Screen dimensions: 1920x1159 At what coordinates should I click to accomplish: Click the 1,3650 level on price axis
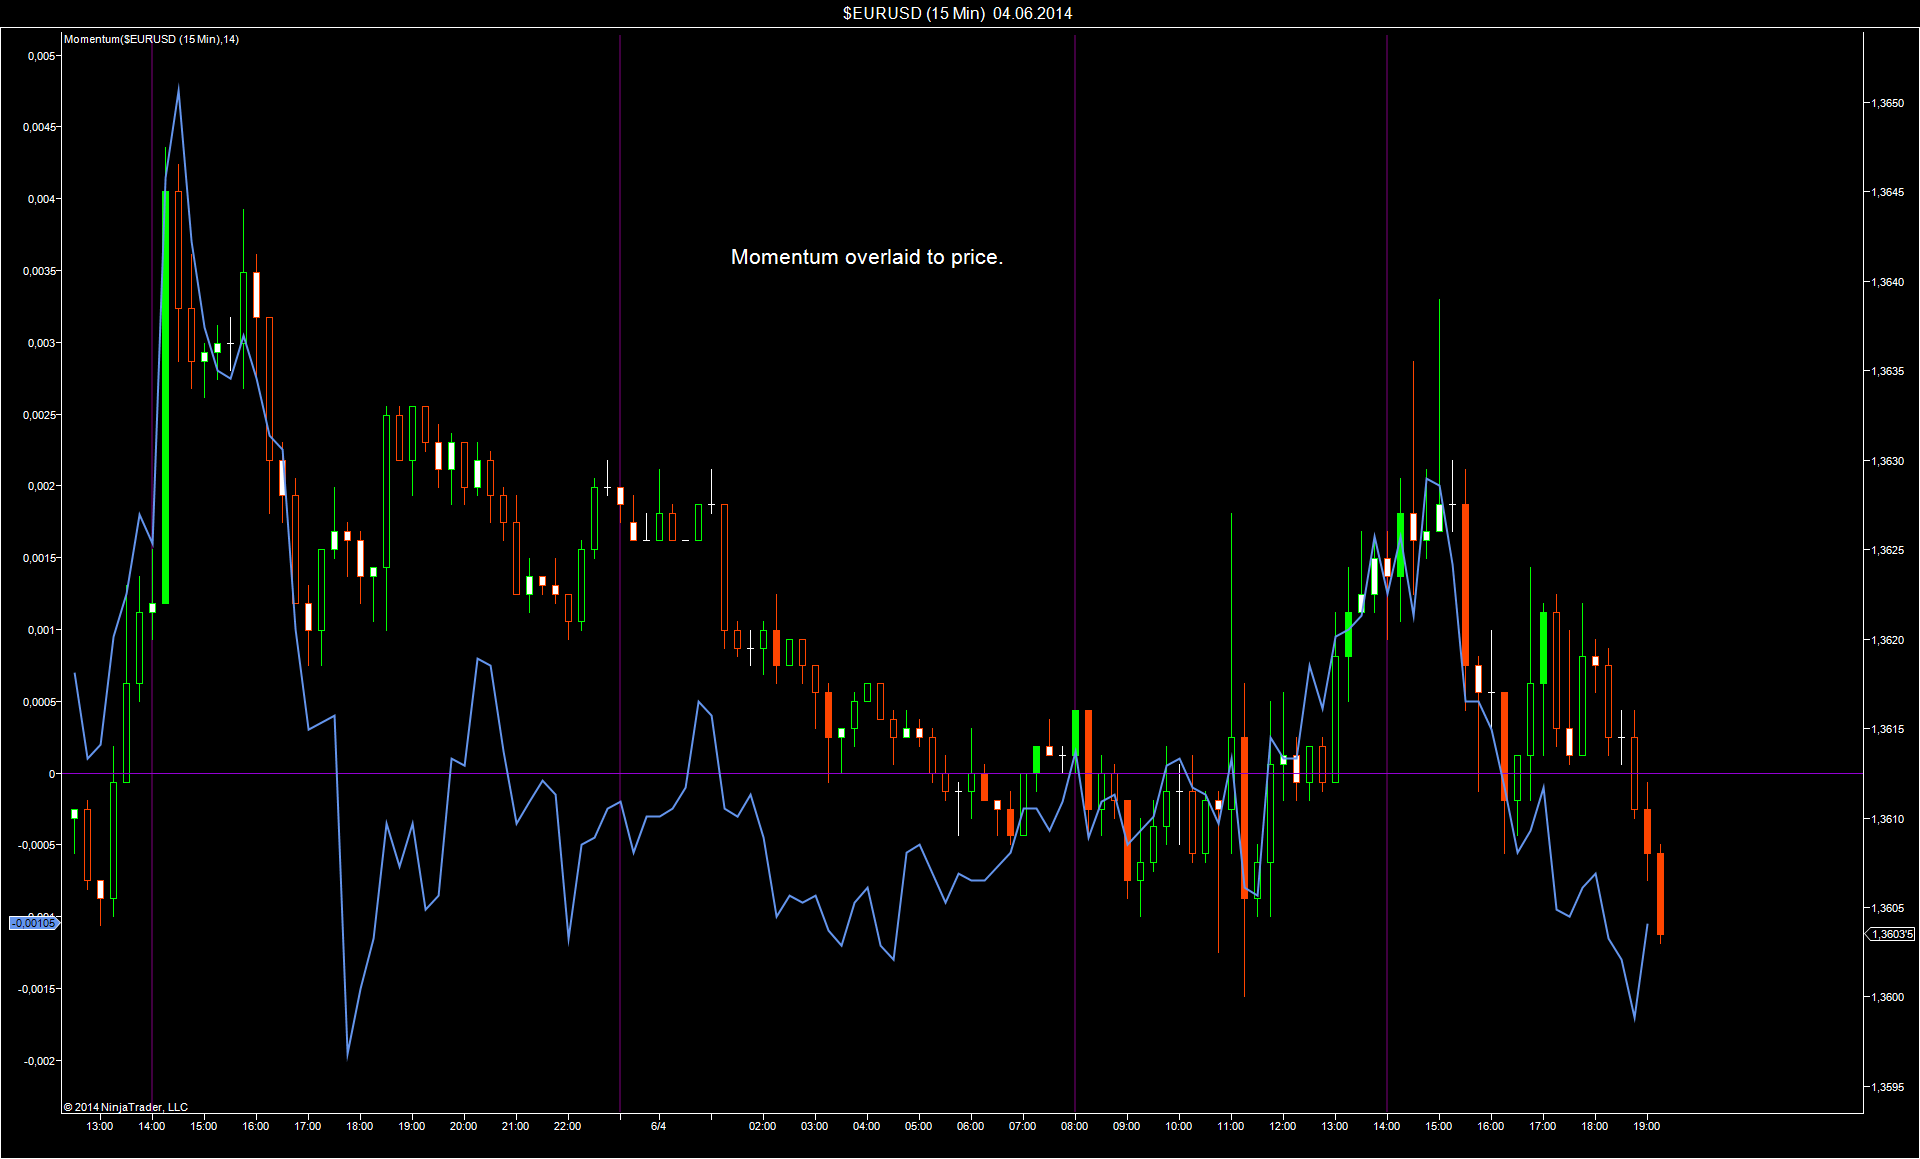point(1887,103)
